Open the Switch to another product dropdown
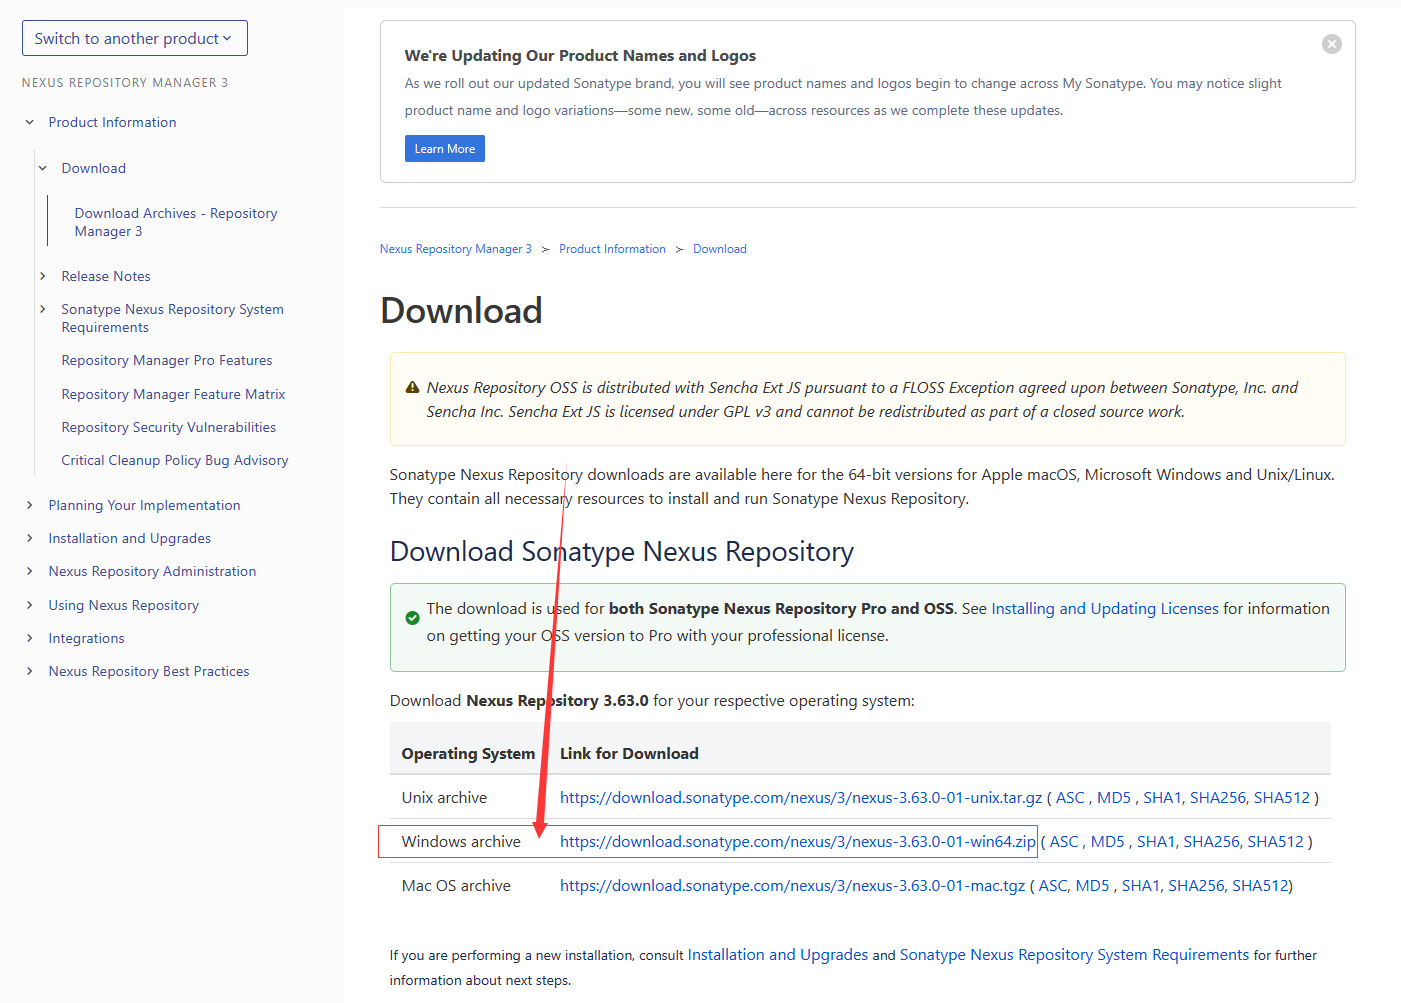 click(x=135, y=38)
